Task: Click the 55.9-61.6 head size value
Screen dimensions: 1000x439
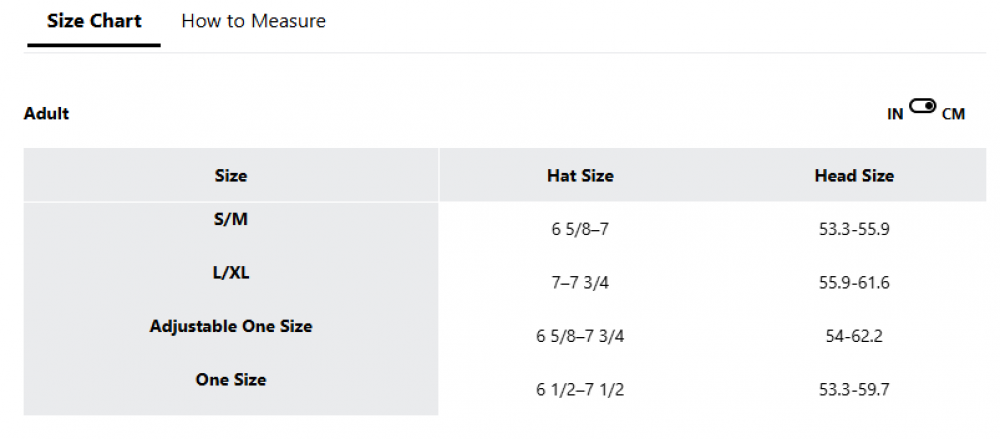Action: point(854,282)
